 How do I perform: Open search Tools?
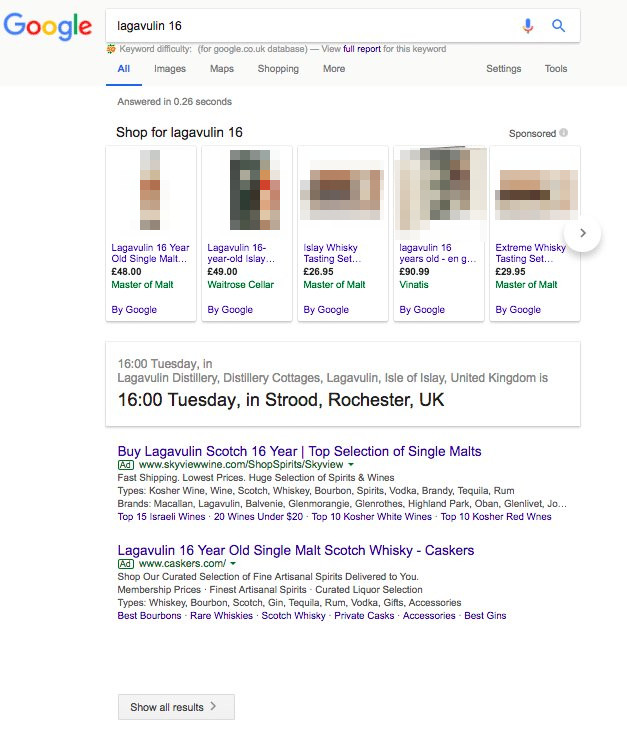556,69
